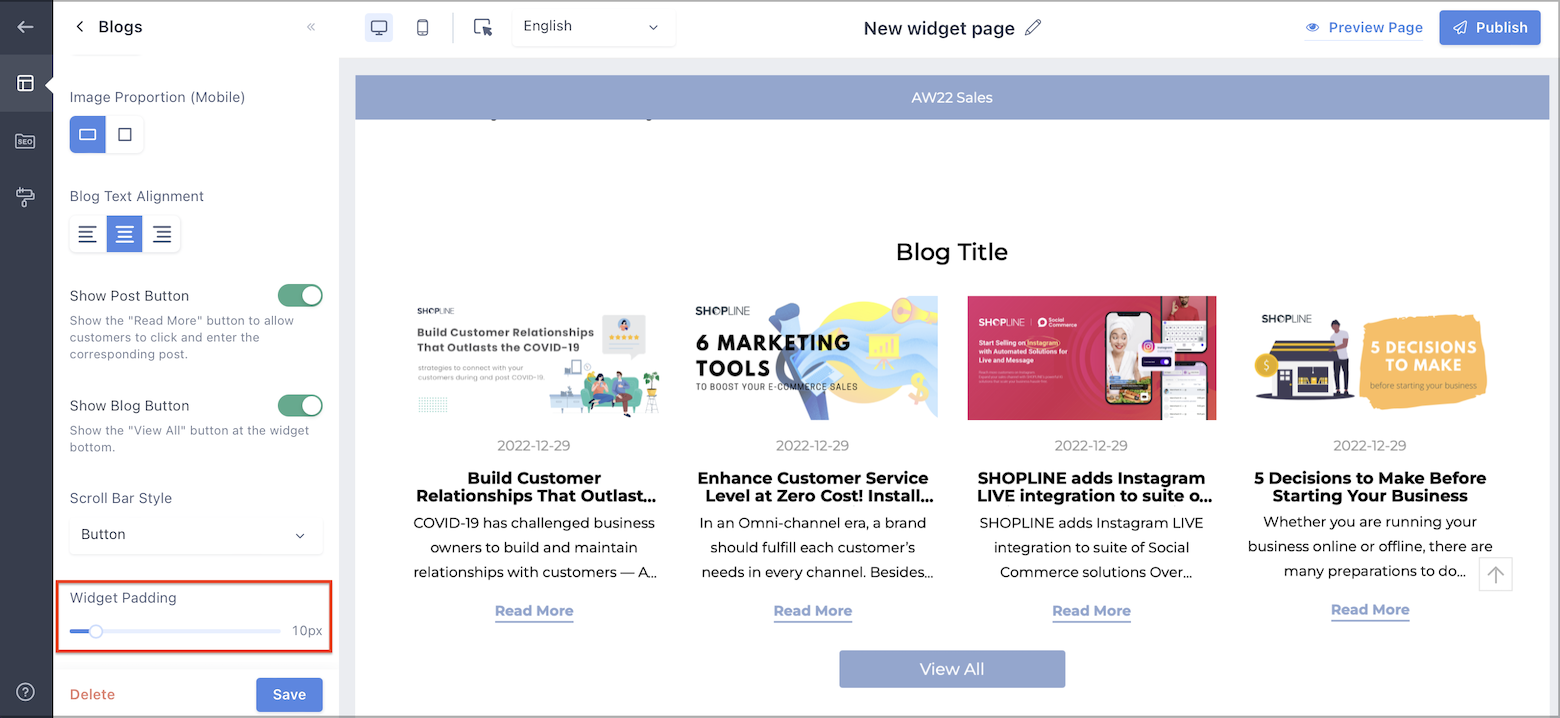
Task: Open 5 Decisions to Make blog thumbnail
Action: point(1370,358)
